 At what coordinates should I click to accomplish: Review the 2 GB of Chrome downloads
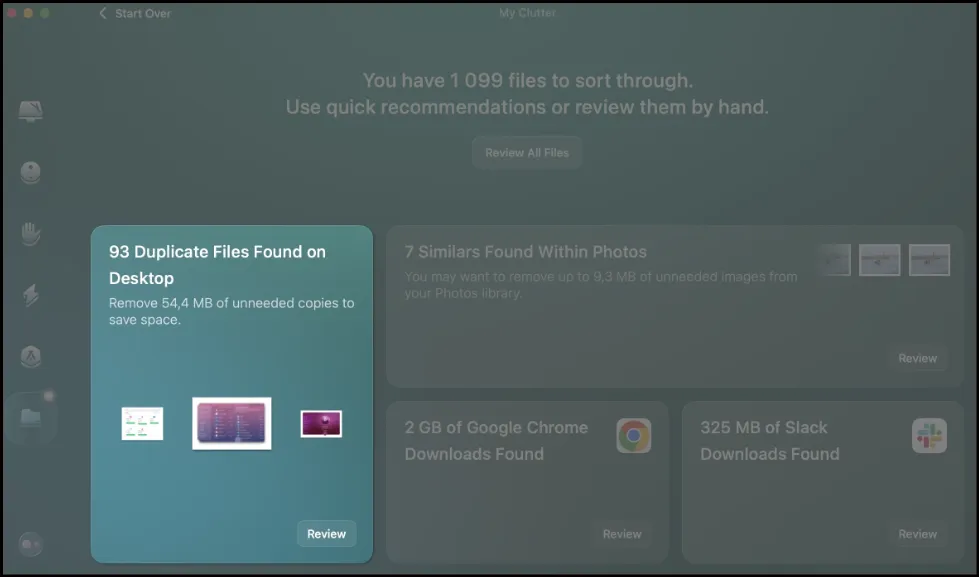(x=622, y=534)
